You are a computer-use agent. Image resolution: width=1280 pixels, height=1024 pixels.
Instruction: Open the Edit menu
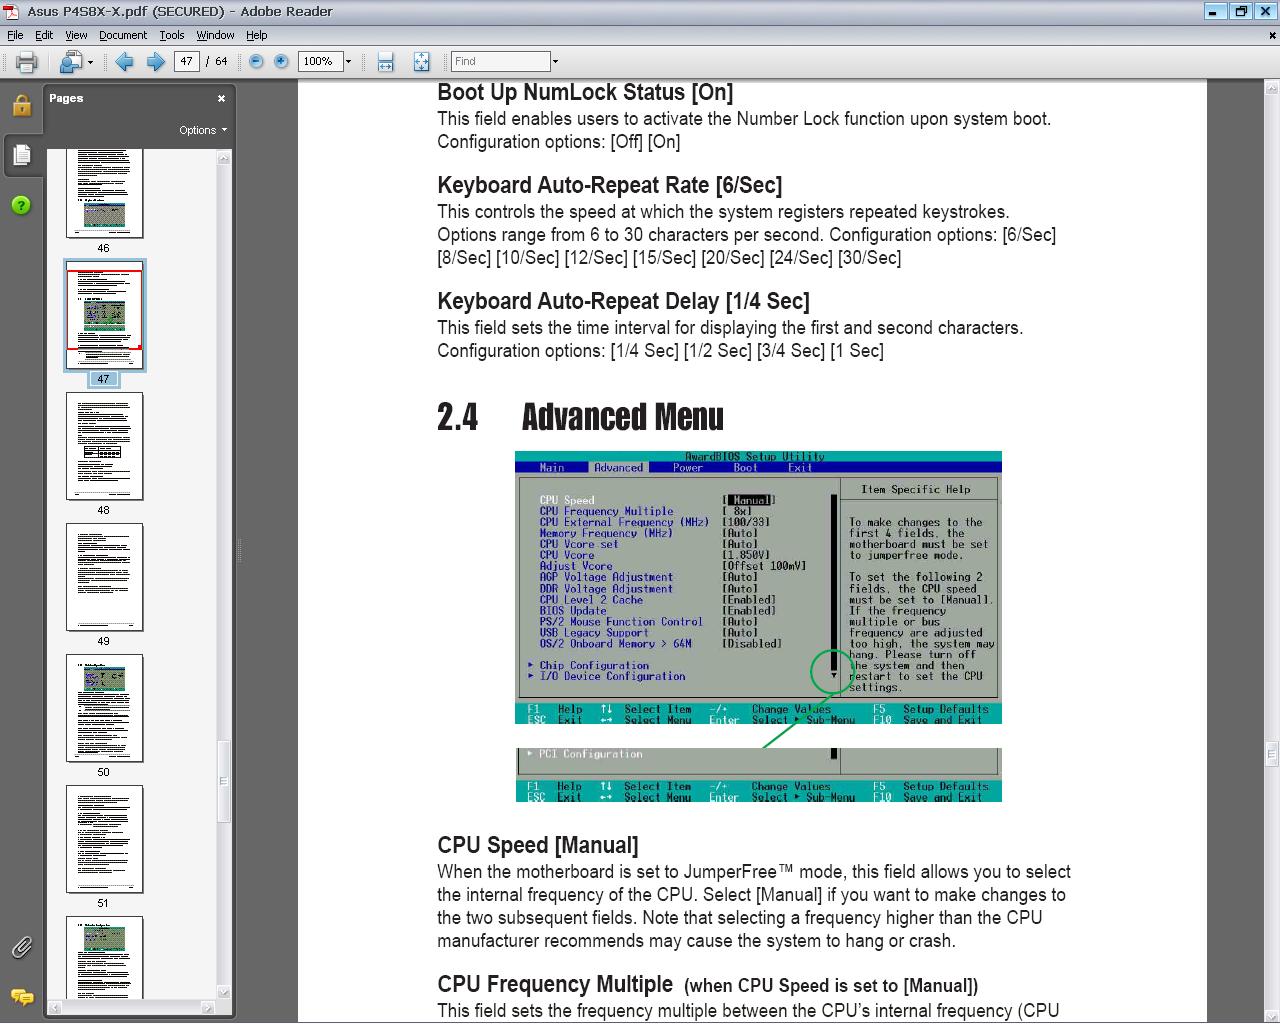pos(44,35)
